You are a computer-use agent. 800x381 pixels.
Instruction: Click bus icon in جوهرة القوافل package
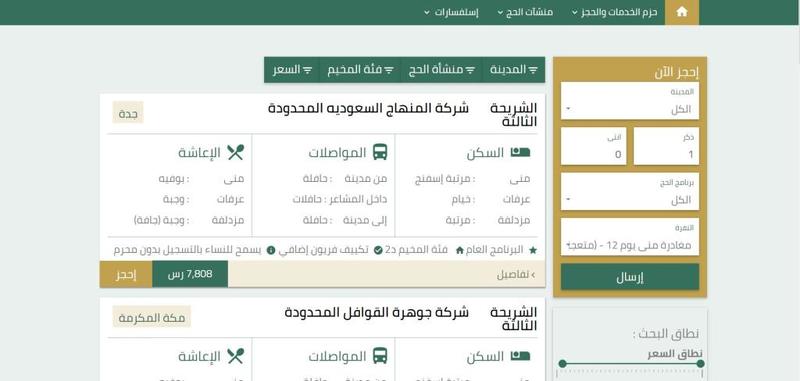click(380, 356)
